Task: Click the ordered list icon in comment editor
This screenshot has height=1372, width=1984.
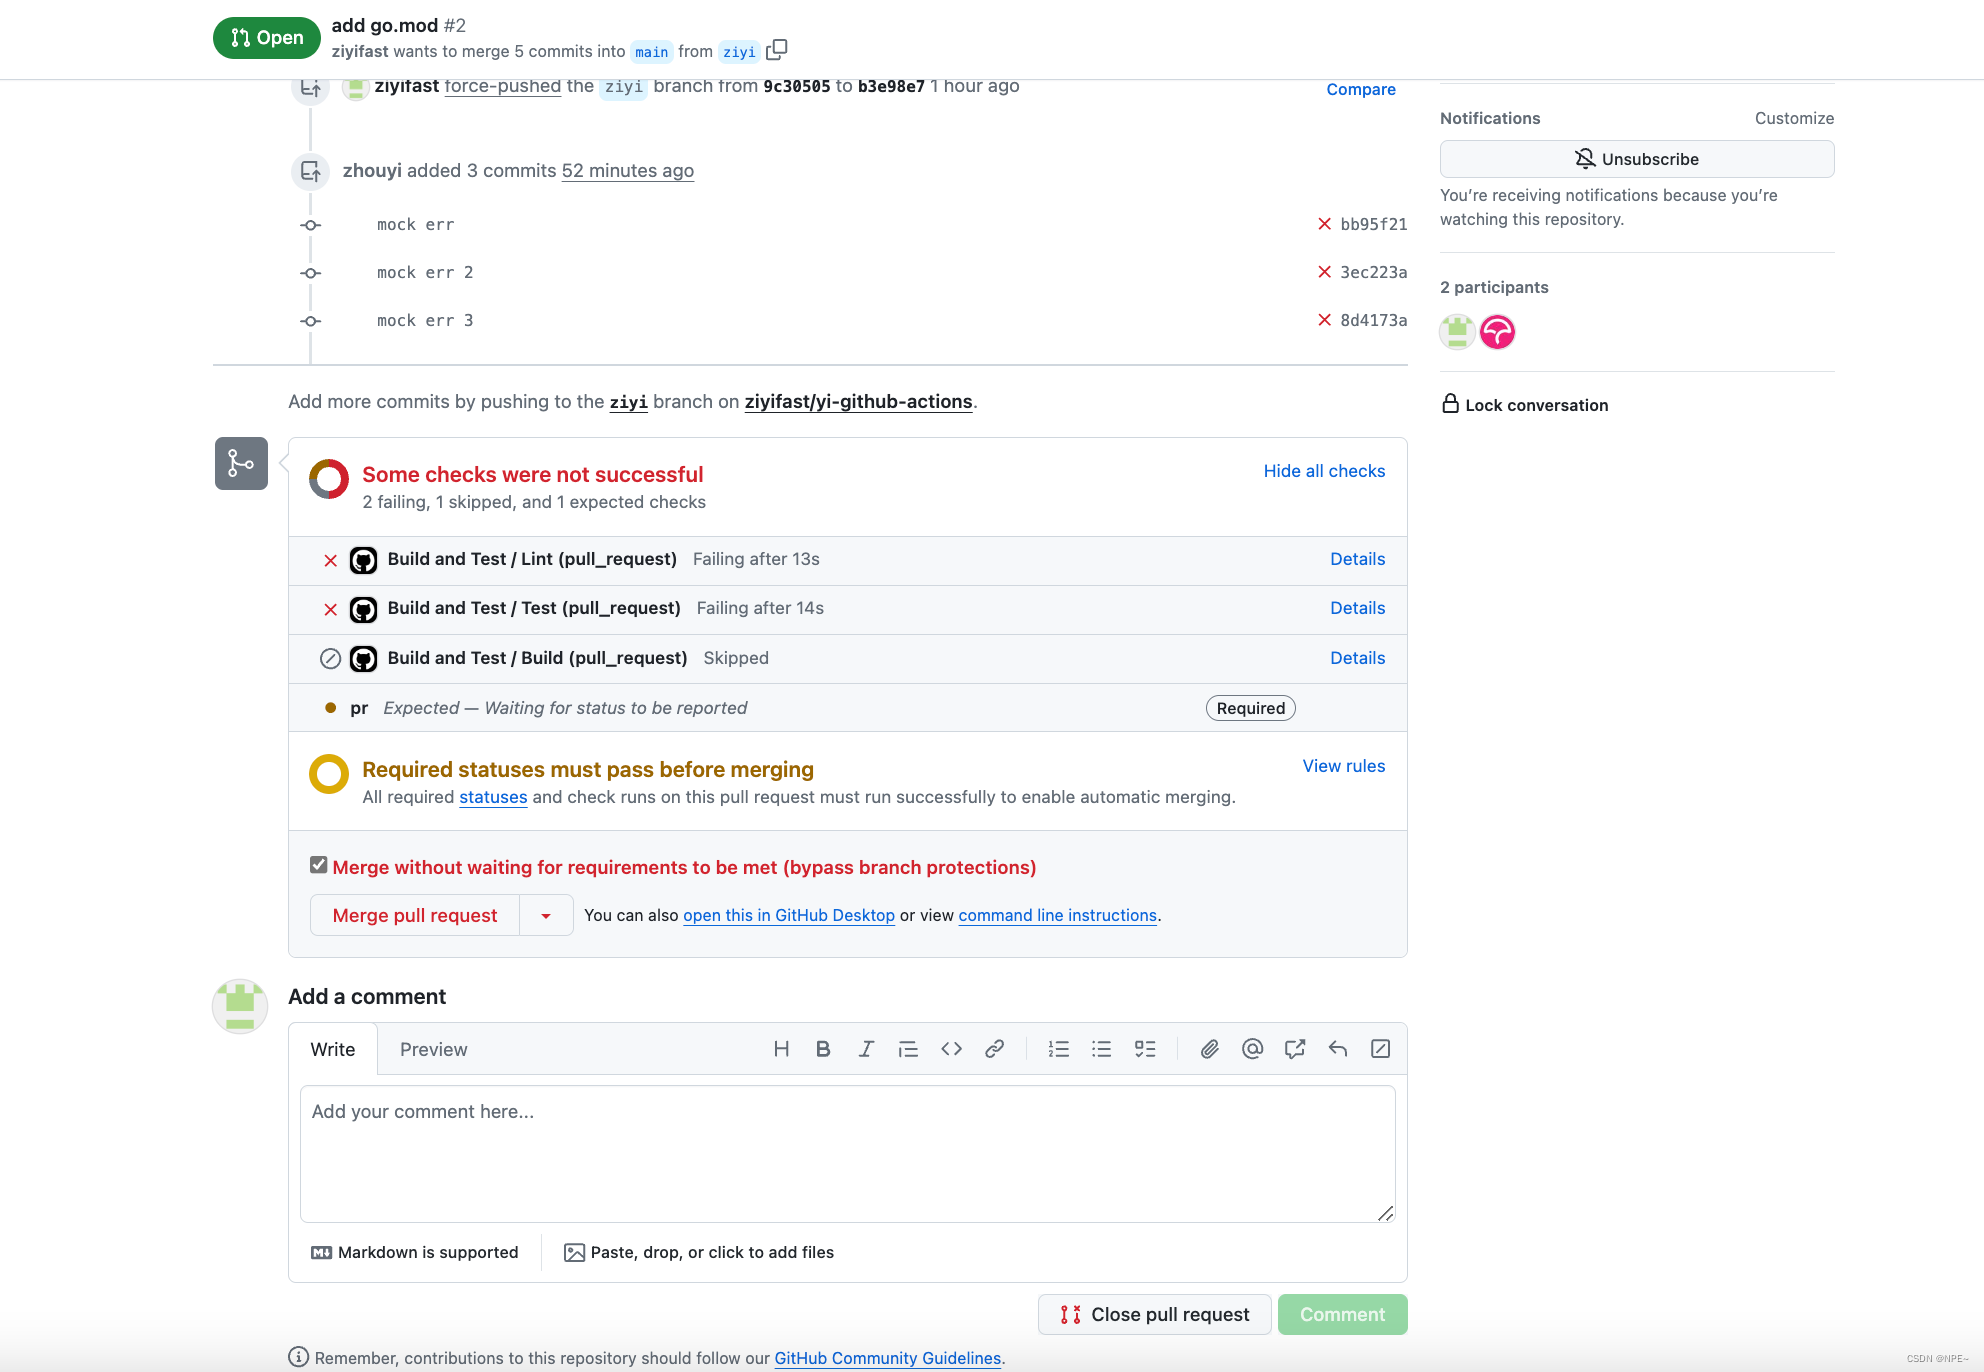Action: click(x=1060, y=1049)
